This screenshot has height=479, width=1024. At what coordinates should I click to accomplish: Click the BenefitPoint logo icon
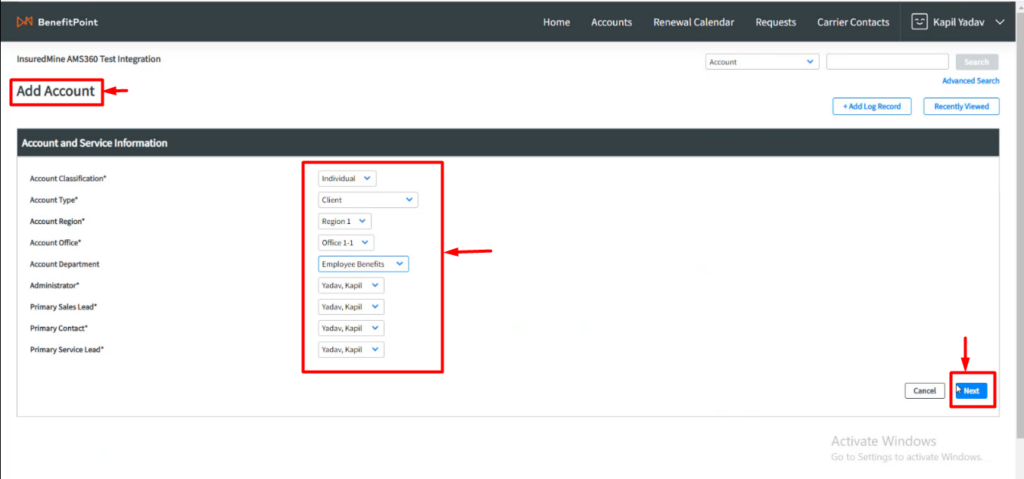point(25,22)
